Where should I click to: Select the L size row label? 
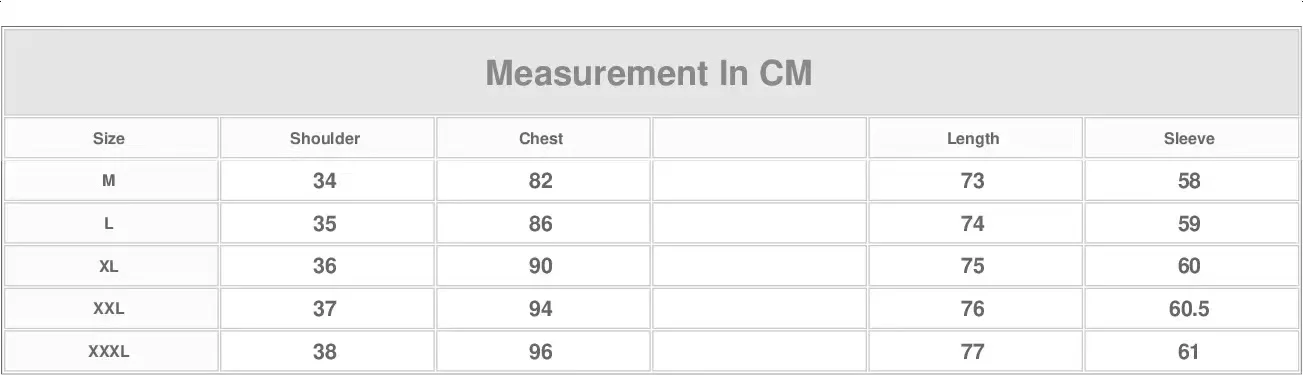(x=109, y=224)
